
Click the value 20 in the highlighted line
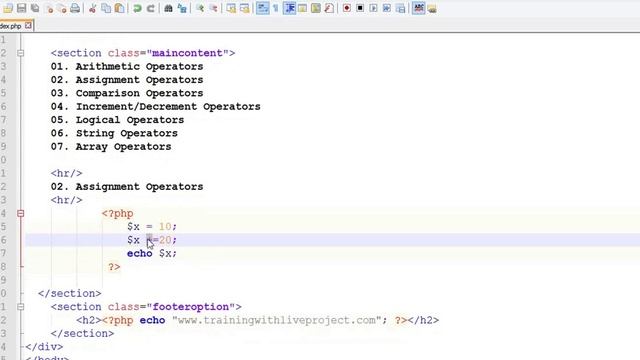pos(165,240)
